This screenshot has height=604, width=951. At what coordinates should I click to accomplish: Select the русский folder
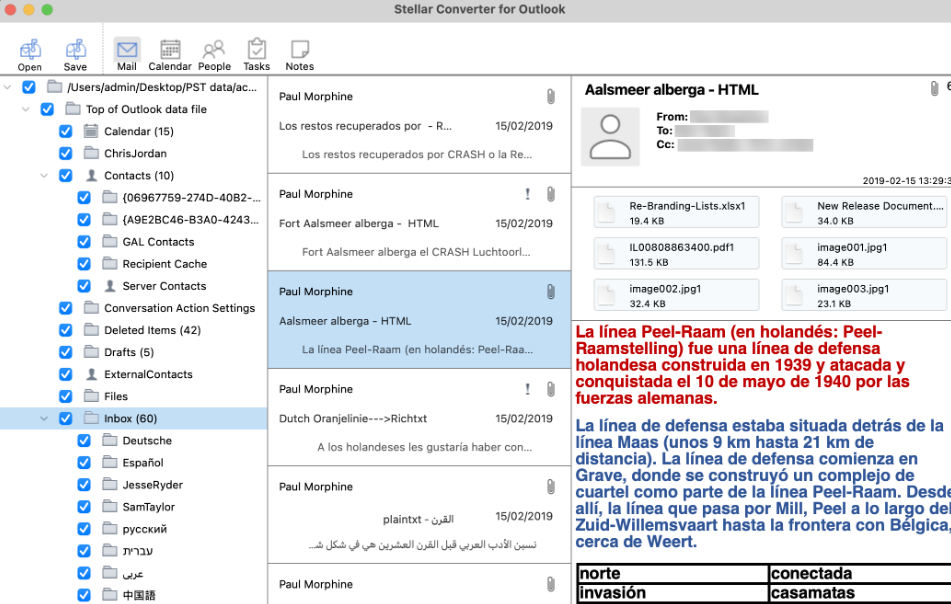click(x=144, y=529)
